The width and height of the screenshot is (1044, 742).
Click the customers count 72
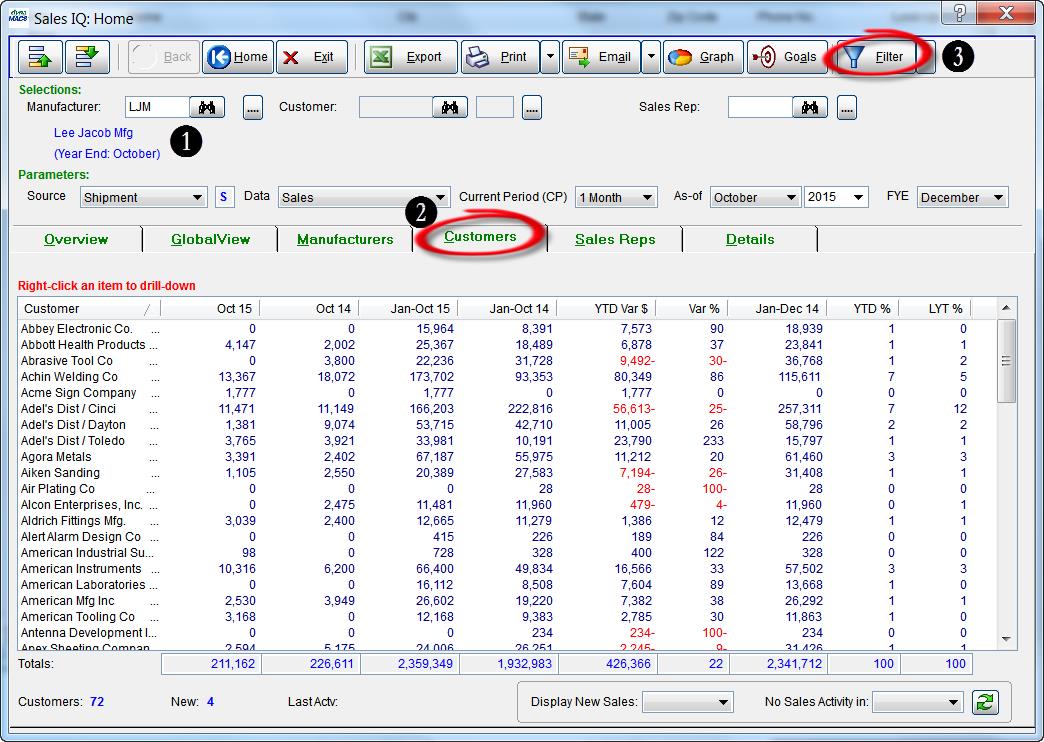pos(97,701)
